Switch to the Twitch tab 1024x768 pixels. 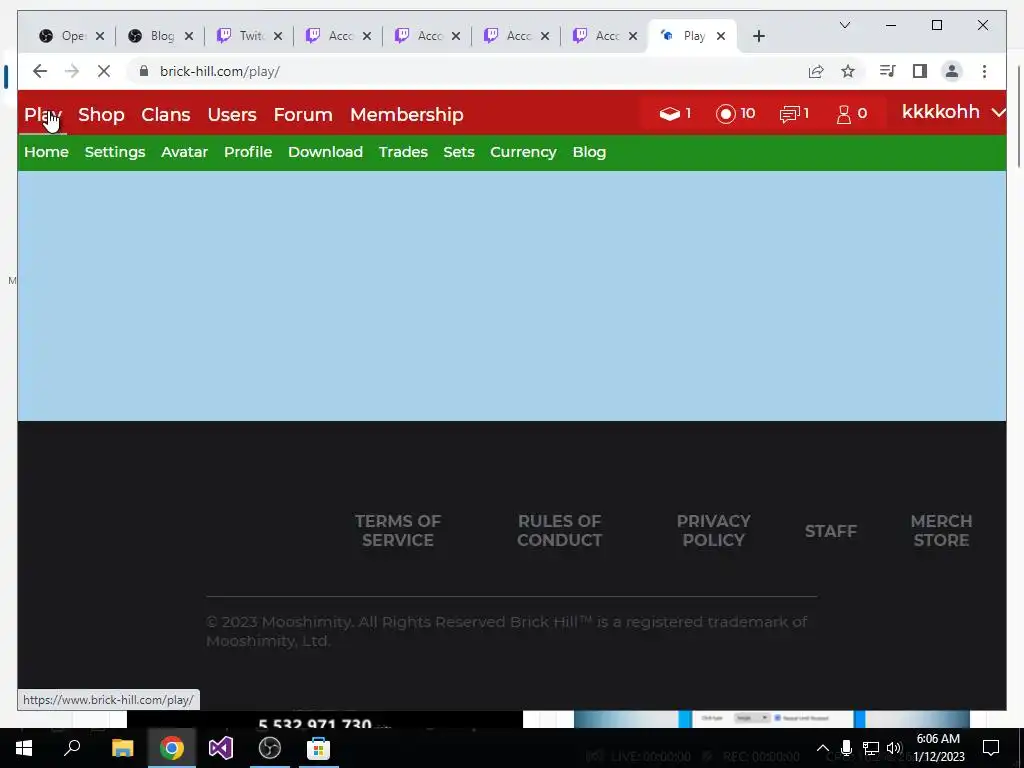(242, 36)
